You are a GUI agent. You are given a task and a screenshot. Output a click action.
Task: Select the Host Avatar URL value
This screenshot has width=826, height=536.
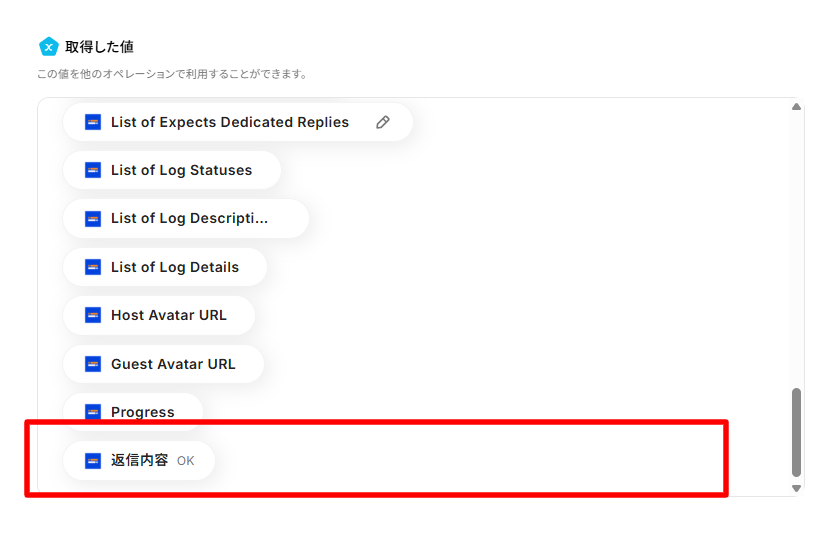[x=159, y=315]
